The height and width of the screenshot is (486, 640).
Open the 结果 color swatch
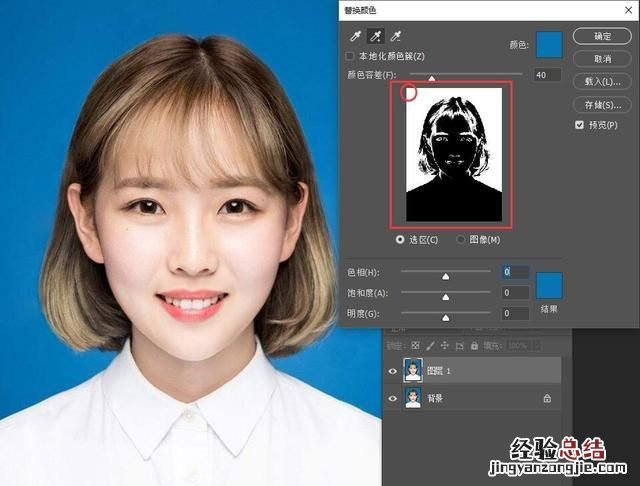[549, 286]
